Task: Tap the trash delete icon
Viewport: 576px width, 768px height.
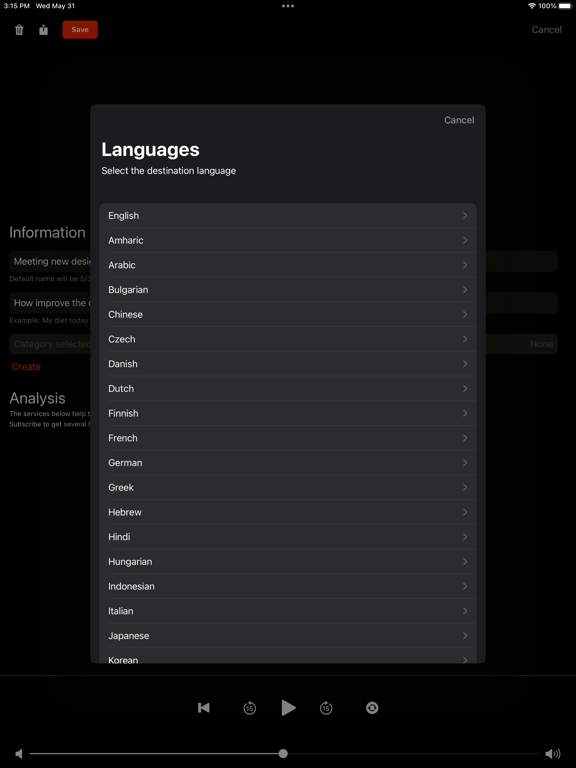Action: 19,30
